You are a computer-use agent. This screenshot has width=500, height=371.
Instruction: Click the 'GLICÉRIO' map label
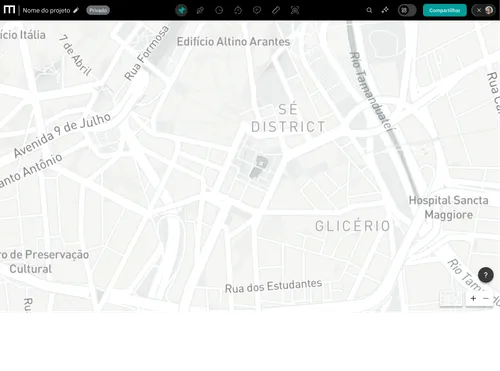pyautogui.click(x=353, y=226)
